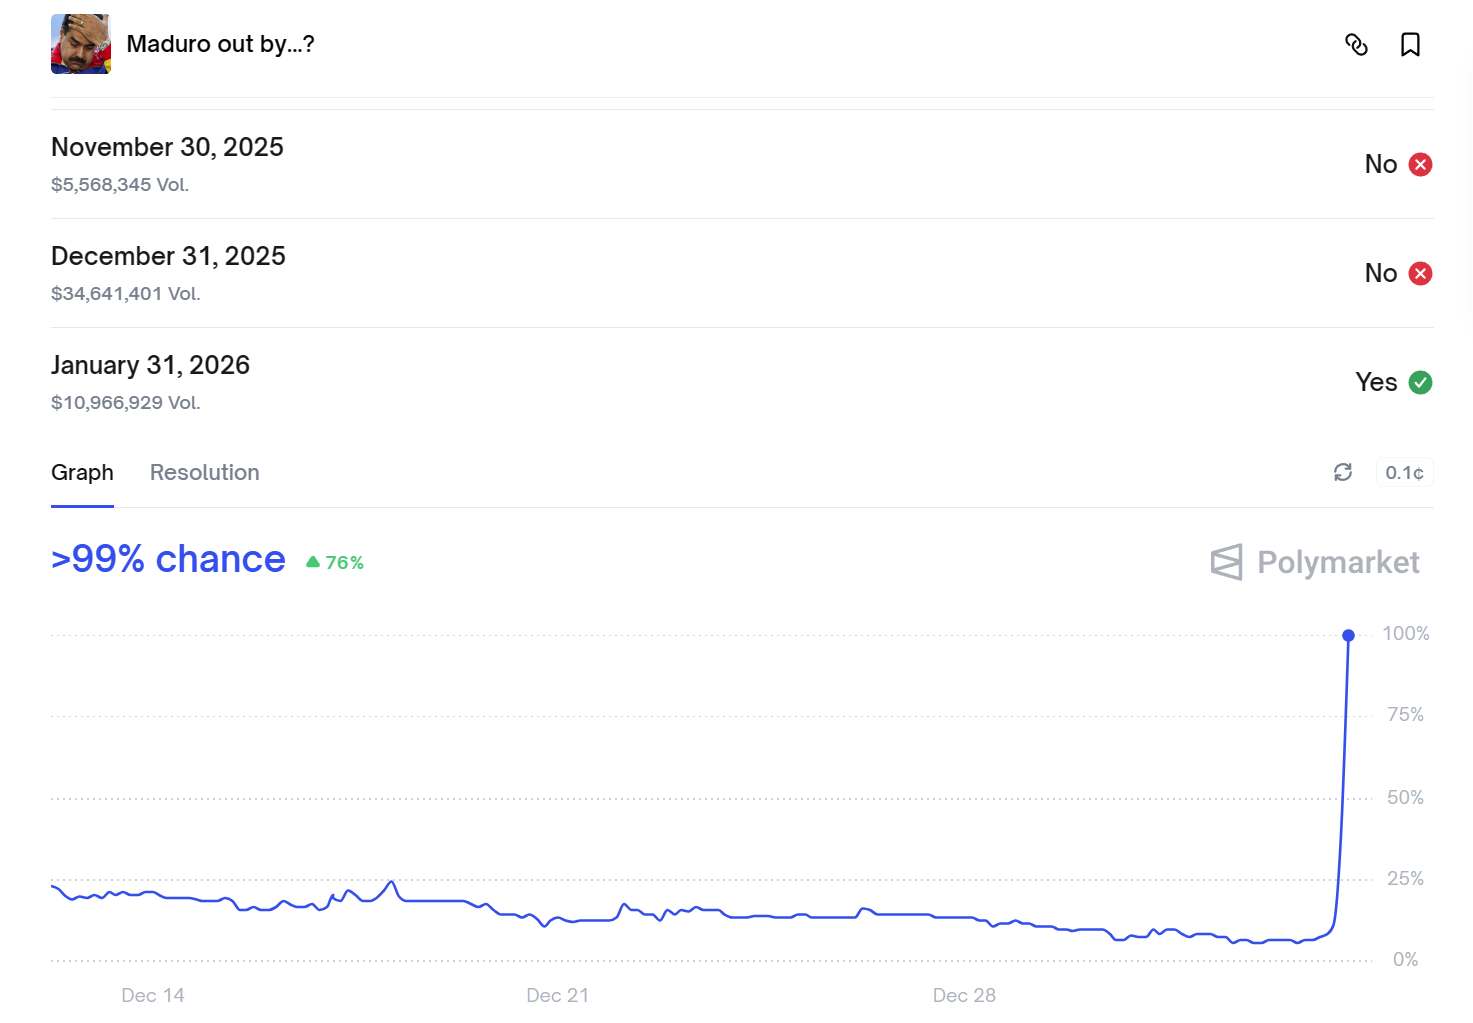The width and height of the screenshot is (1473, 1023).
Task: Click the red X icon for December 31
Action: click(1420, 273)
